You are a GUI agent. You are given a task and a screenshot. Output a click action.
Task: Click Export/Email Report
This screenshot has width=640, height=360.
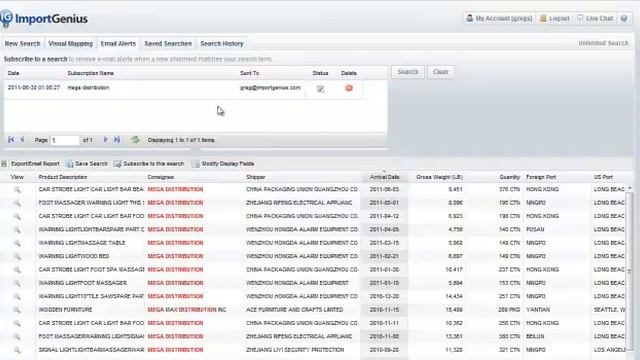[31, 164]
